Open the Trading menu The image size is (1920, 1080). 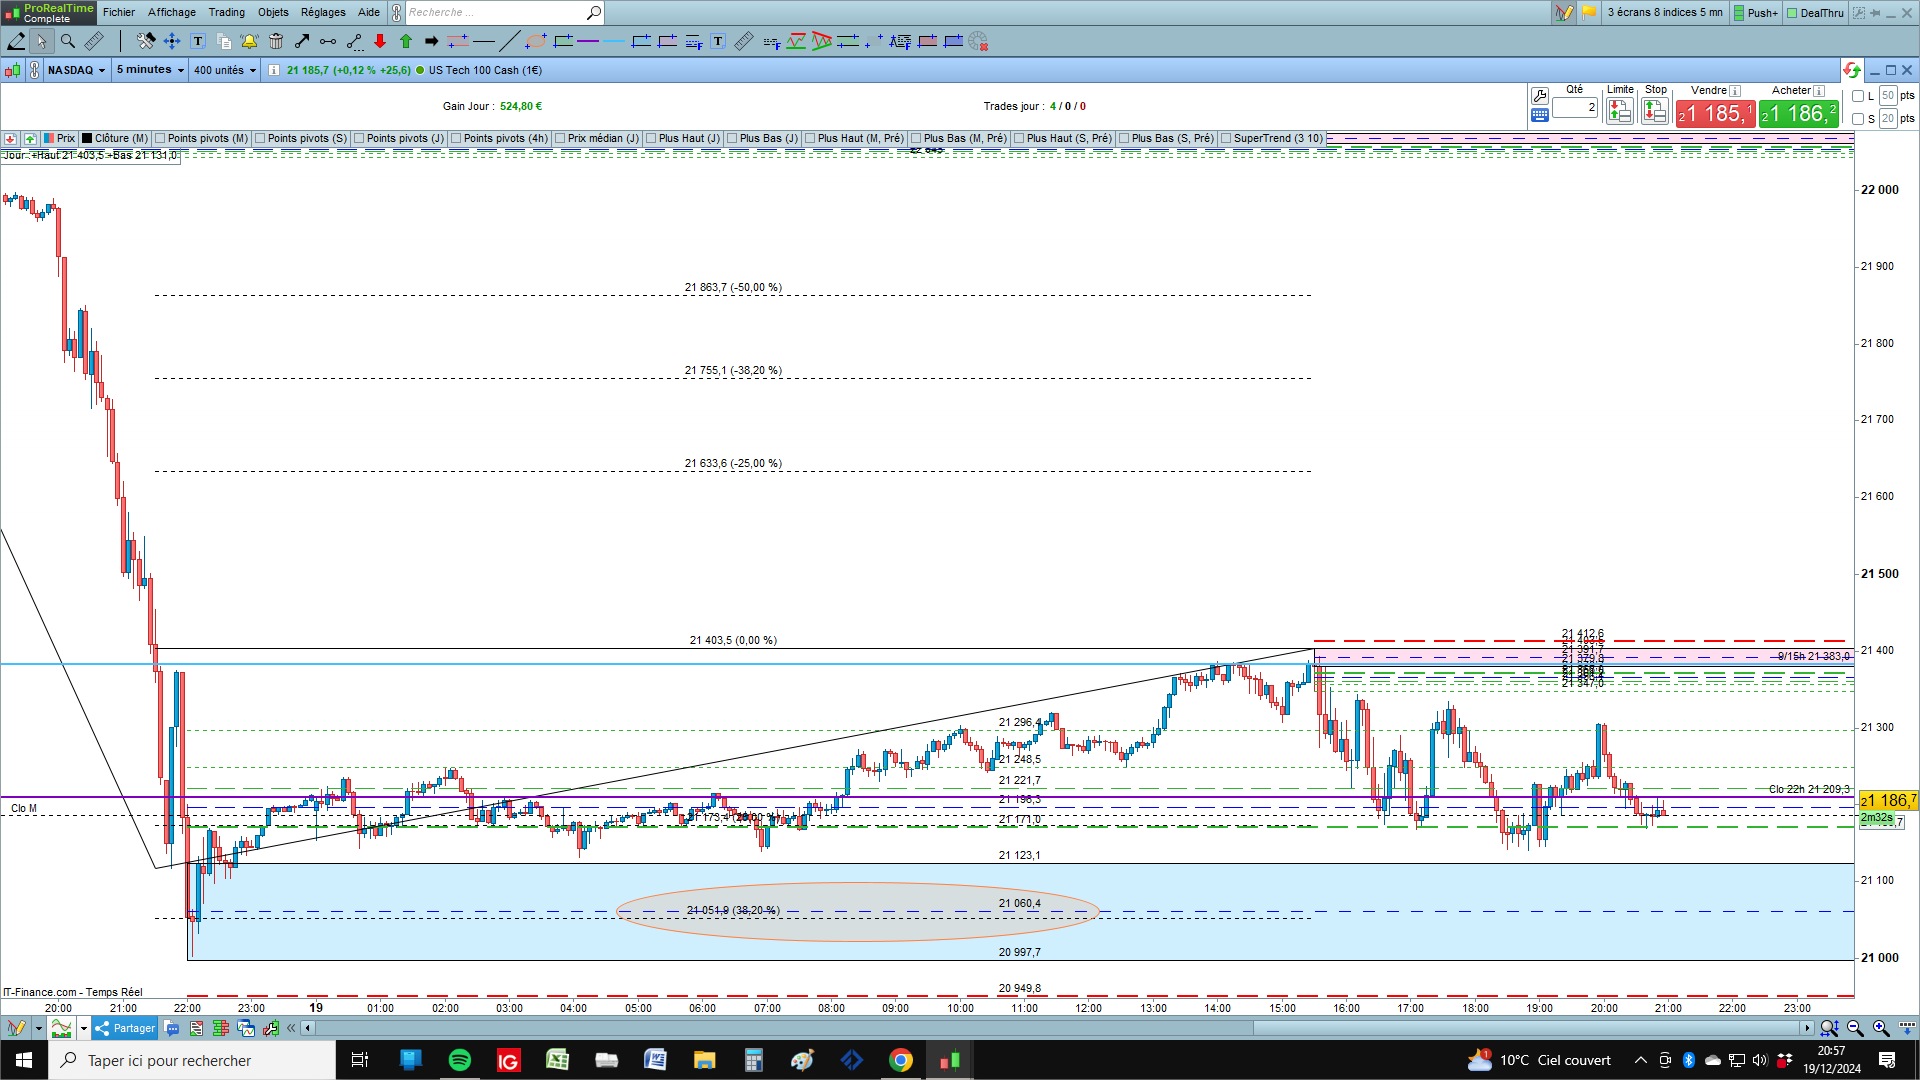226,12
